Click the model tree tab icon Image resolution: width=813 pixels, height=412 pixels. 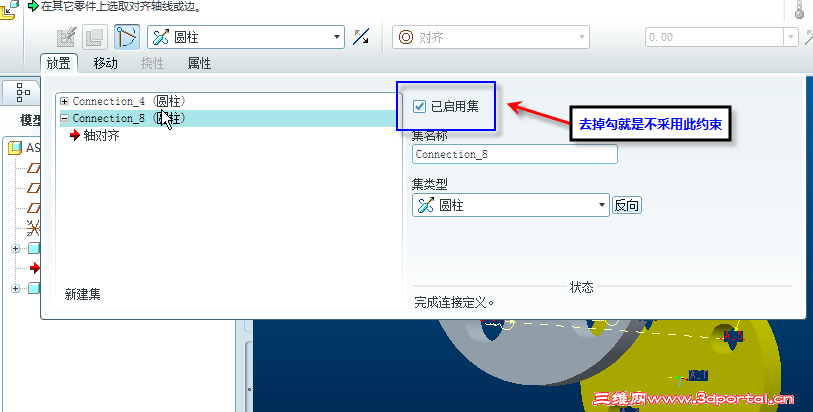coord(23,92)
